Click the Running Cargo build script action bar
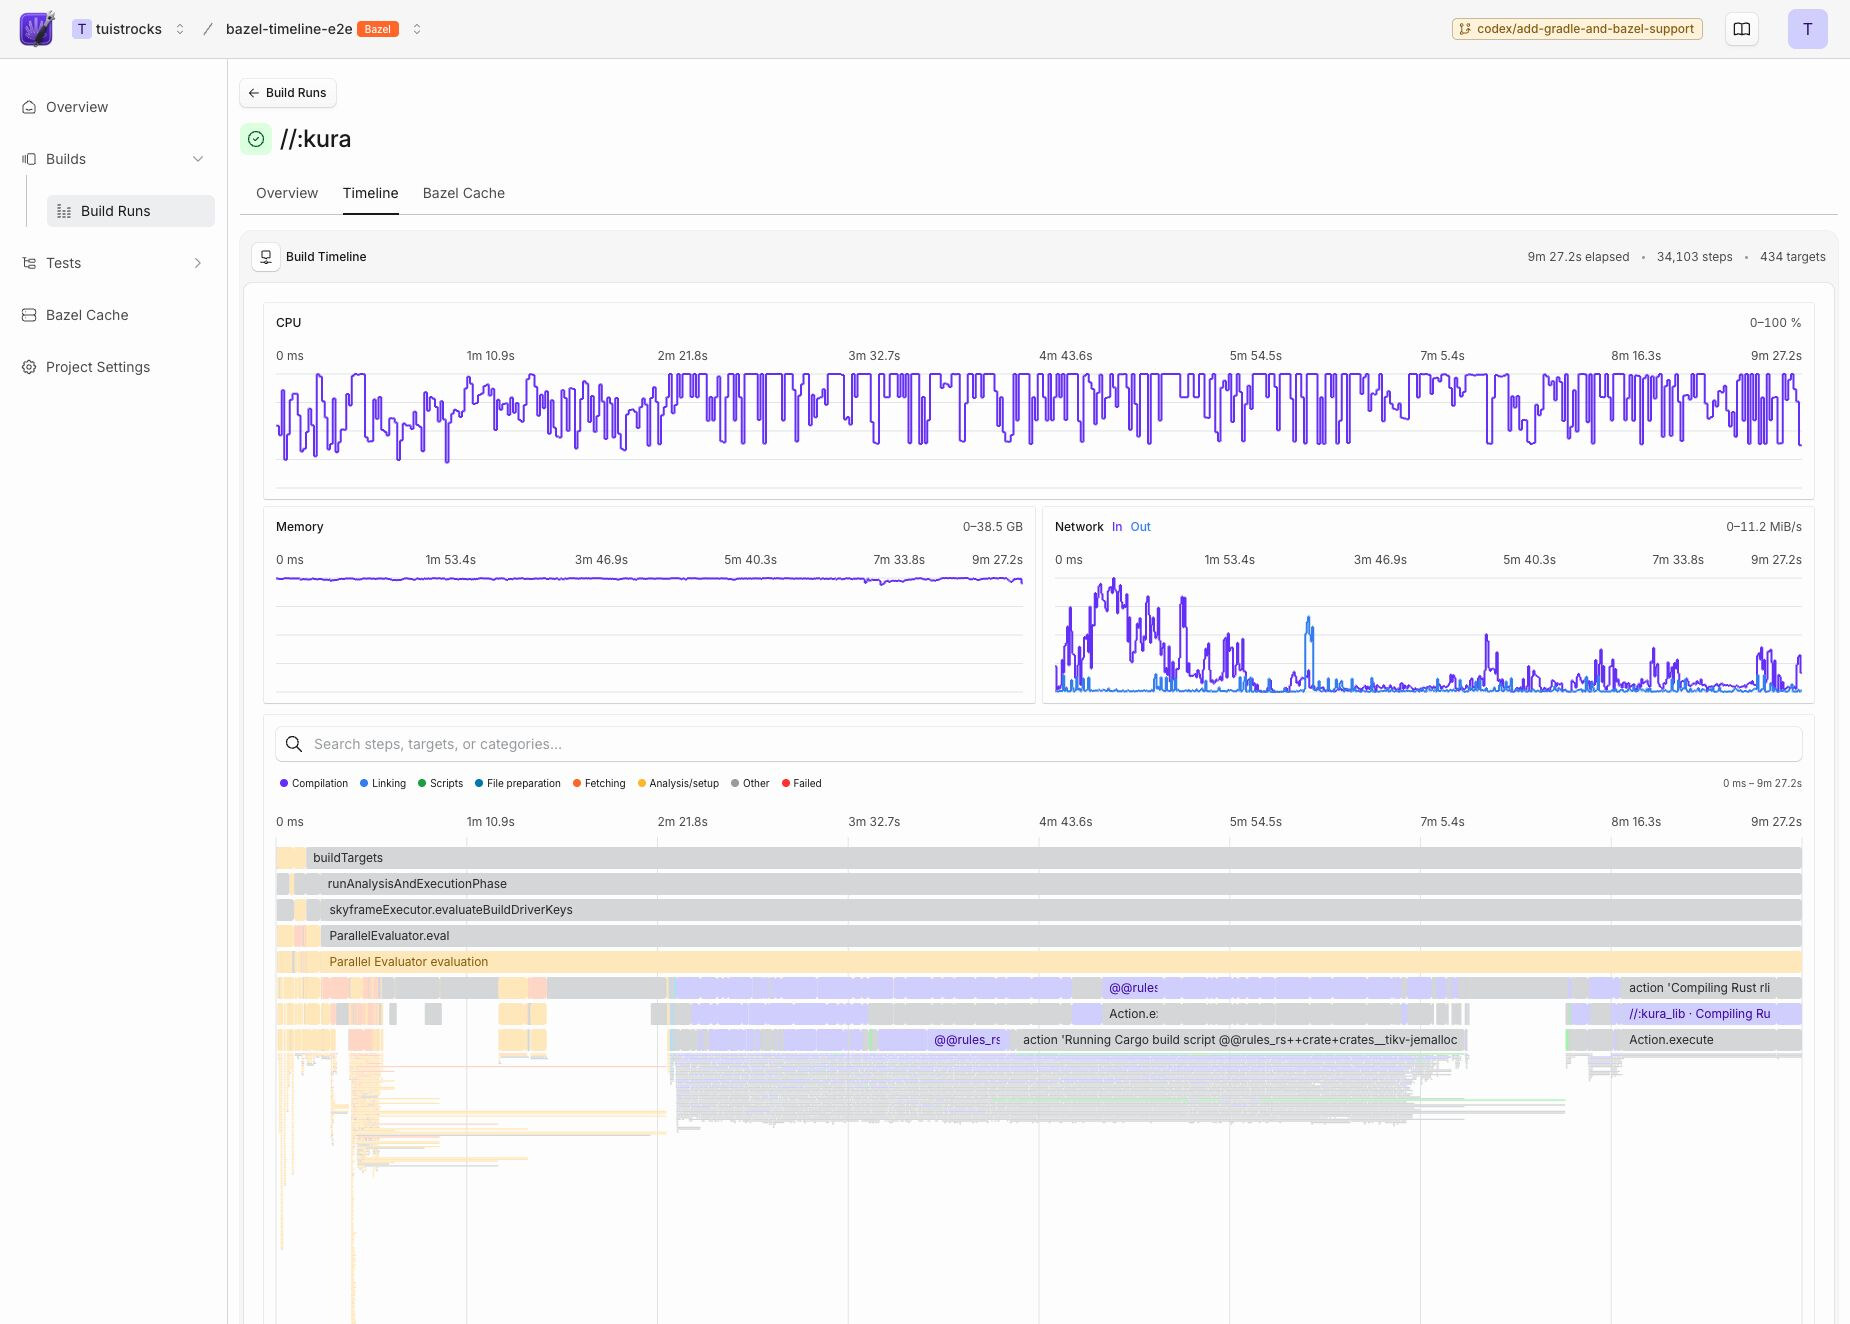Screen dimensions: 1850x1324 (x=1240, y=1040)
